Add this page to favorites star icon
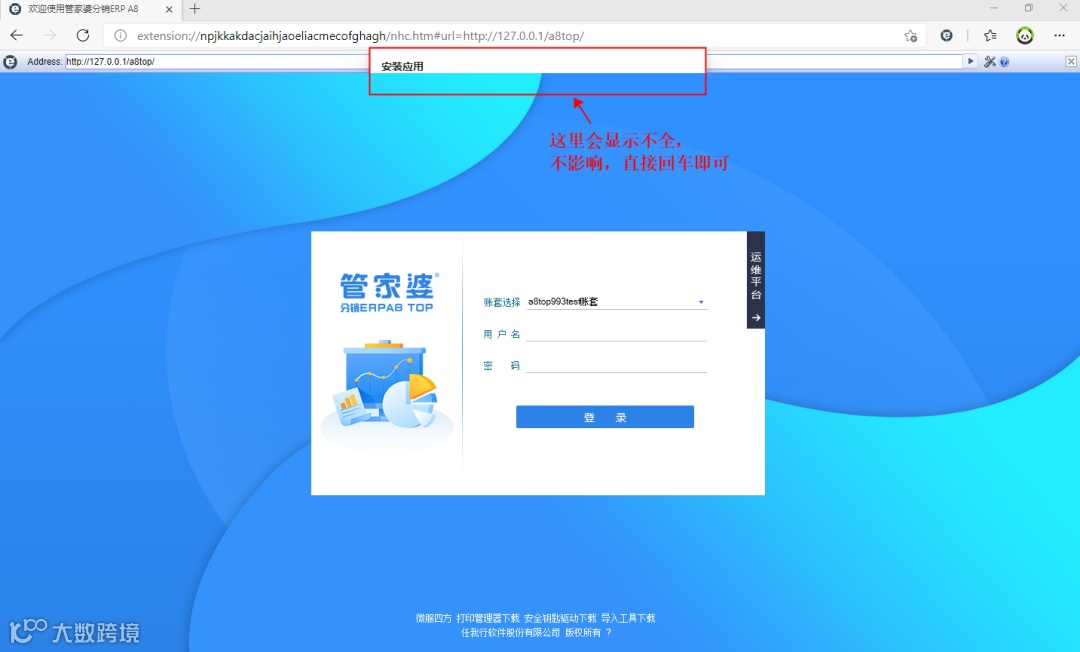 (x=911, y=36)
